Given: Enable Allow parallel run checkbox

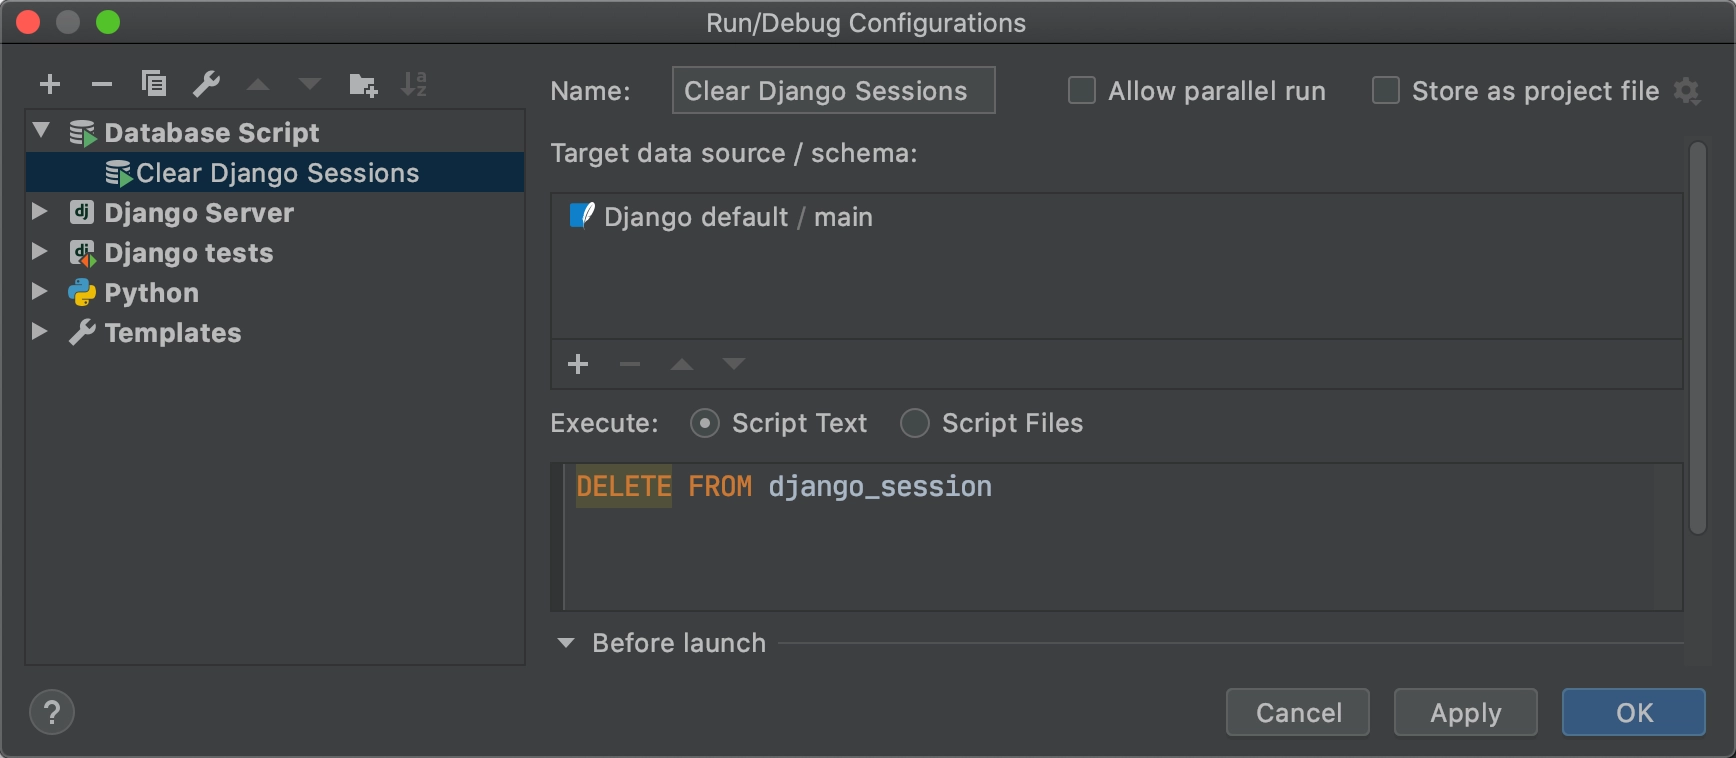Looking at the screenshot, I should coord(1082,91).
